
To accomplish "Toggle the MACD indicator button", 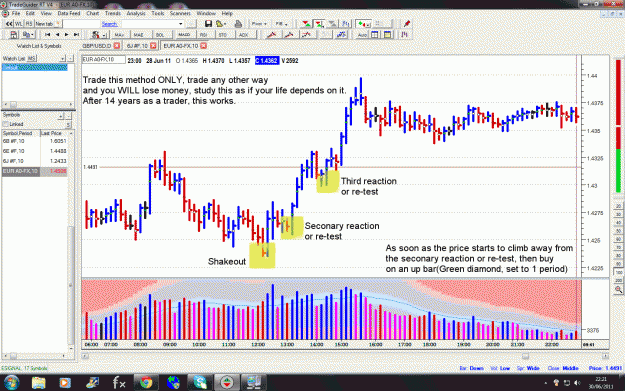I will [x=184, y=35].
